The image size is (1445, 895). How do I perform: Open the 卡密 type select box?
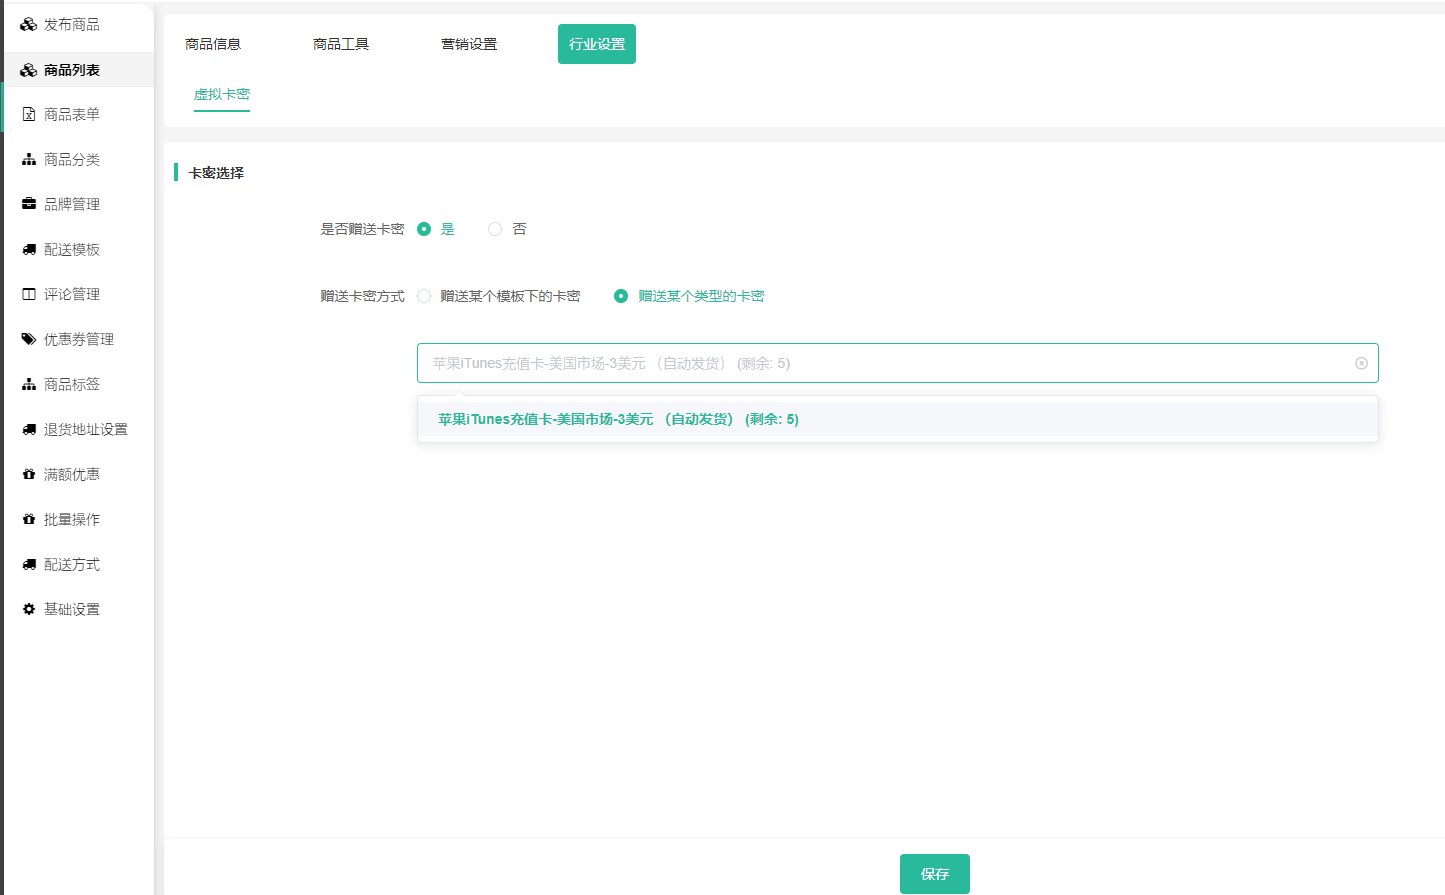[x=880, y=363]
